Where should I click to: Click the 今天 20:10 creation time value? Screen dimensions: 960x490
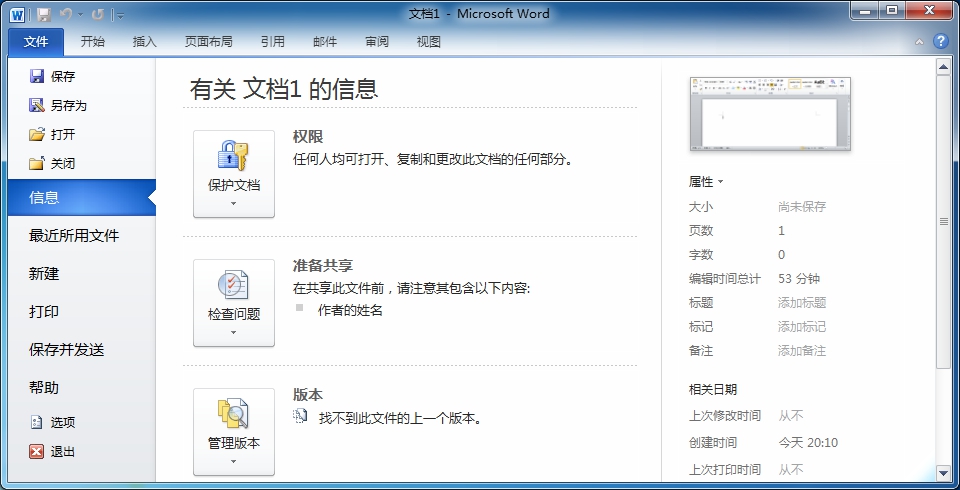(x=808, y=442)
